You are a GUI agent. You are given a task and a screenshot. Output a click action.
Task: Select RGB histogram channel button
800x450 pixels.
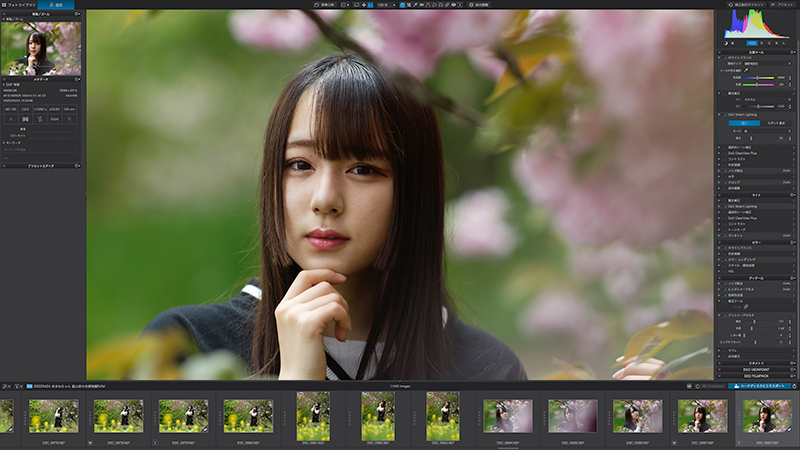tap(752, 43)
